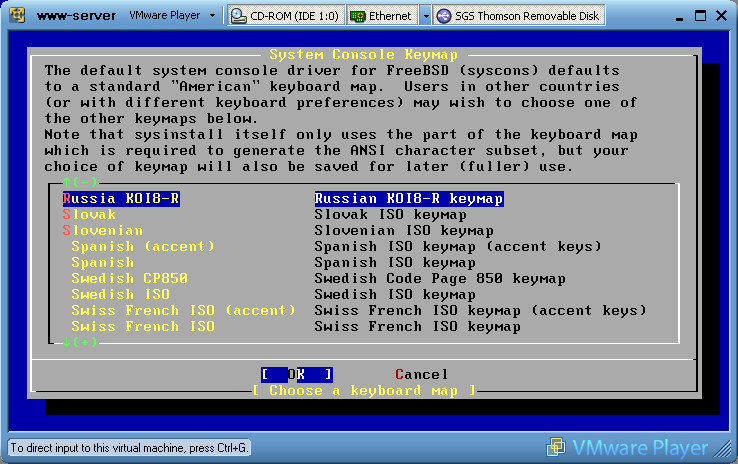The width and height of the screenshot is (738, 464).
Task: Select the Russia KOI8-R keymap entry
Action: point(121,199)
